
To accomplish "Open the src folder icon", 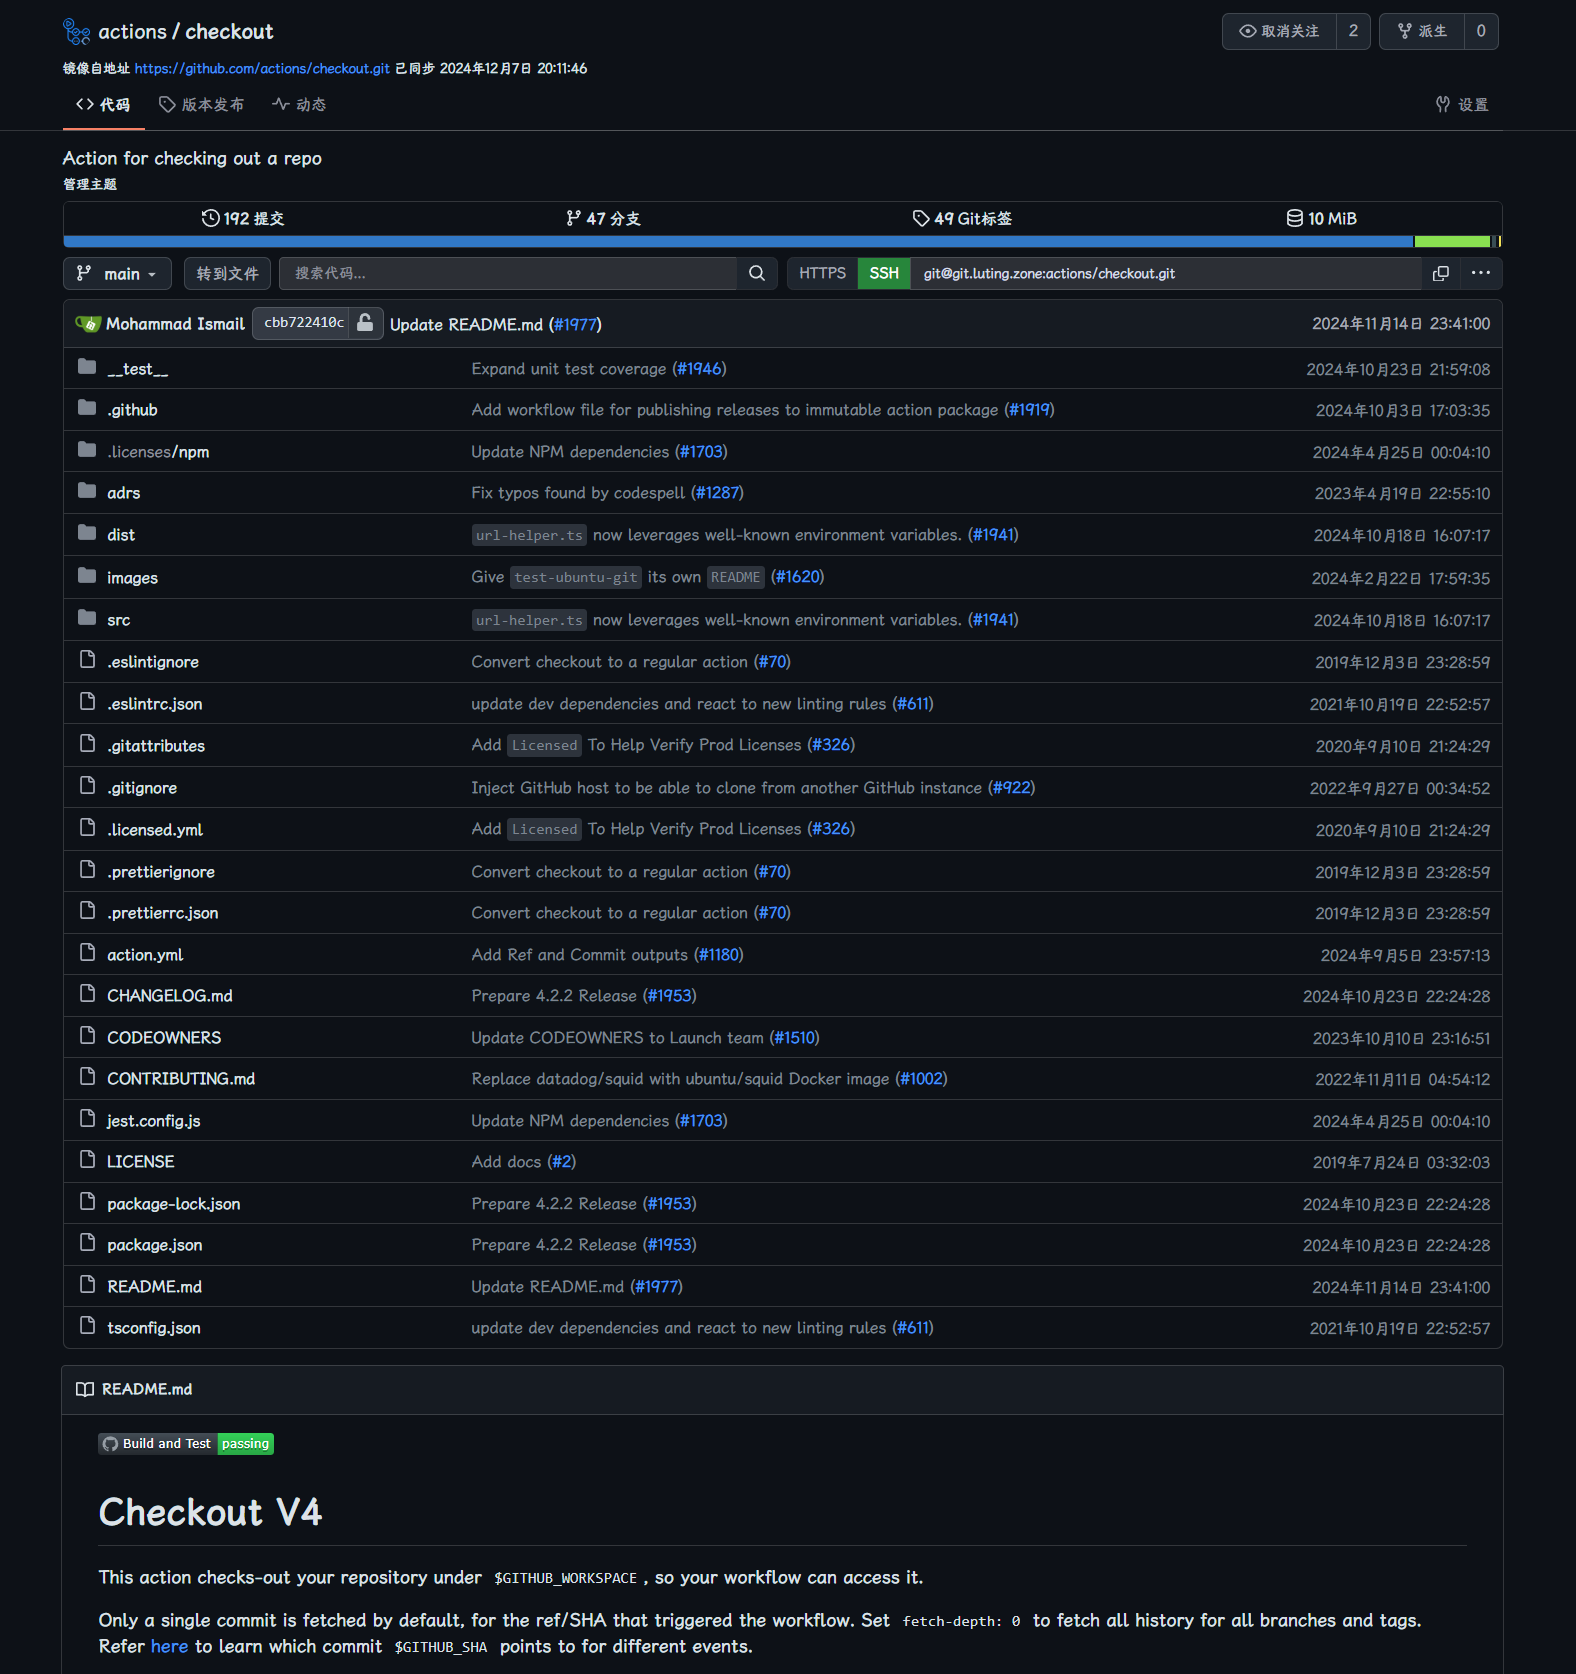I will (x=87, y=619).
